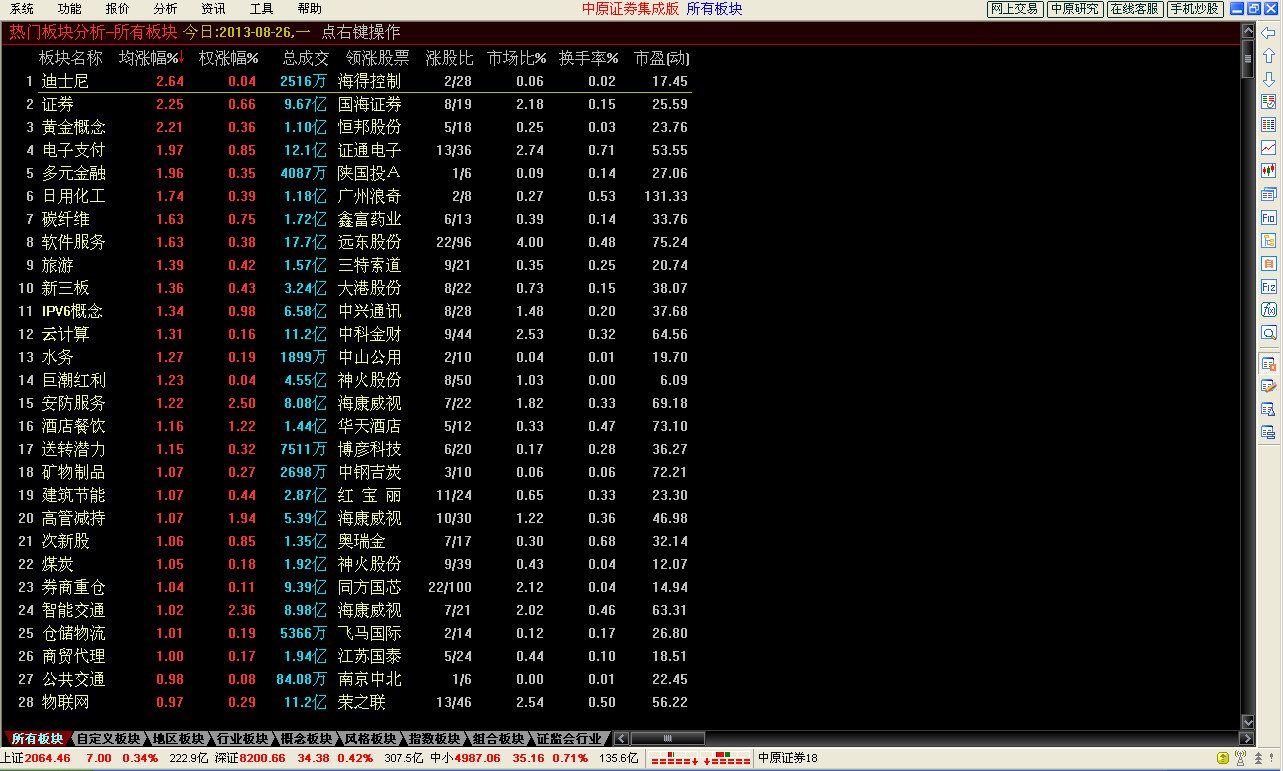Image resolution: width=1283 pixels, height=771 pixels.
Task: Click the vertical scrollbar up arrow
Action: pos(1247,31)
